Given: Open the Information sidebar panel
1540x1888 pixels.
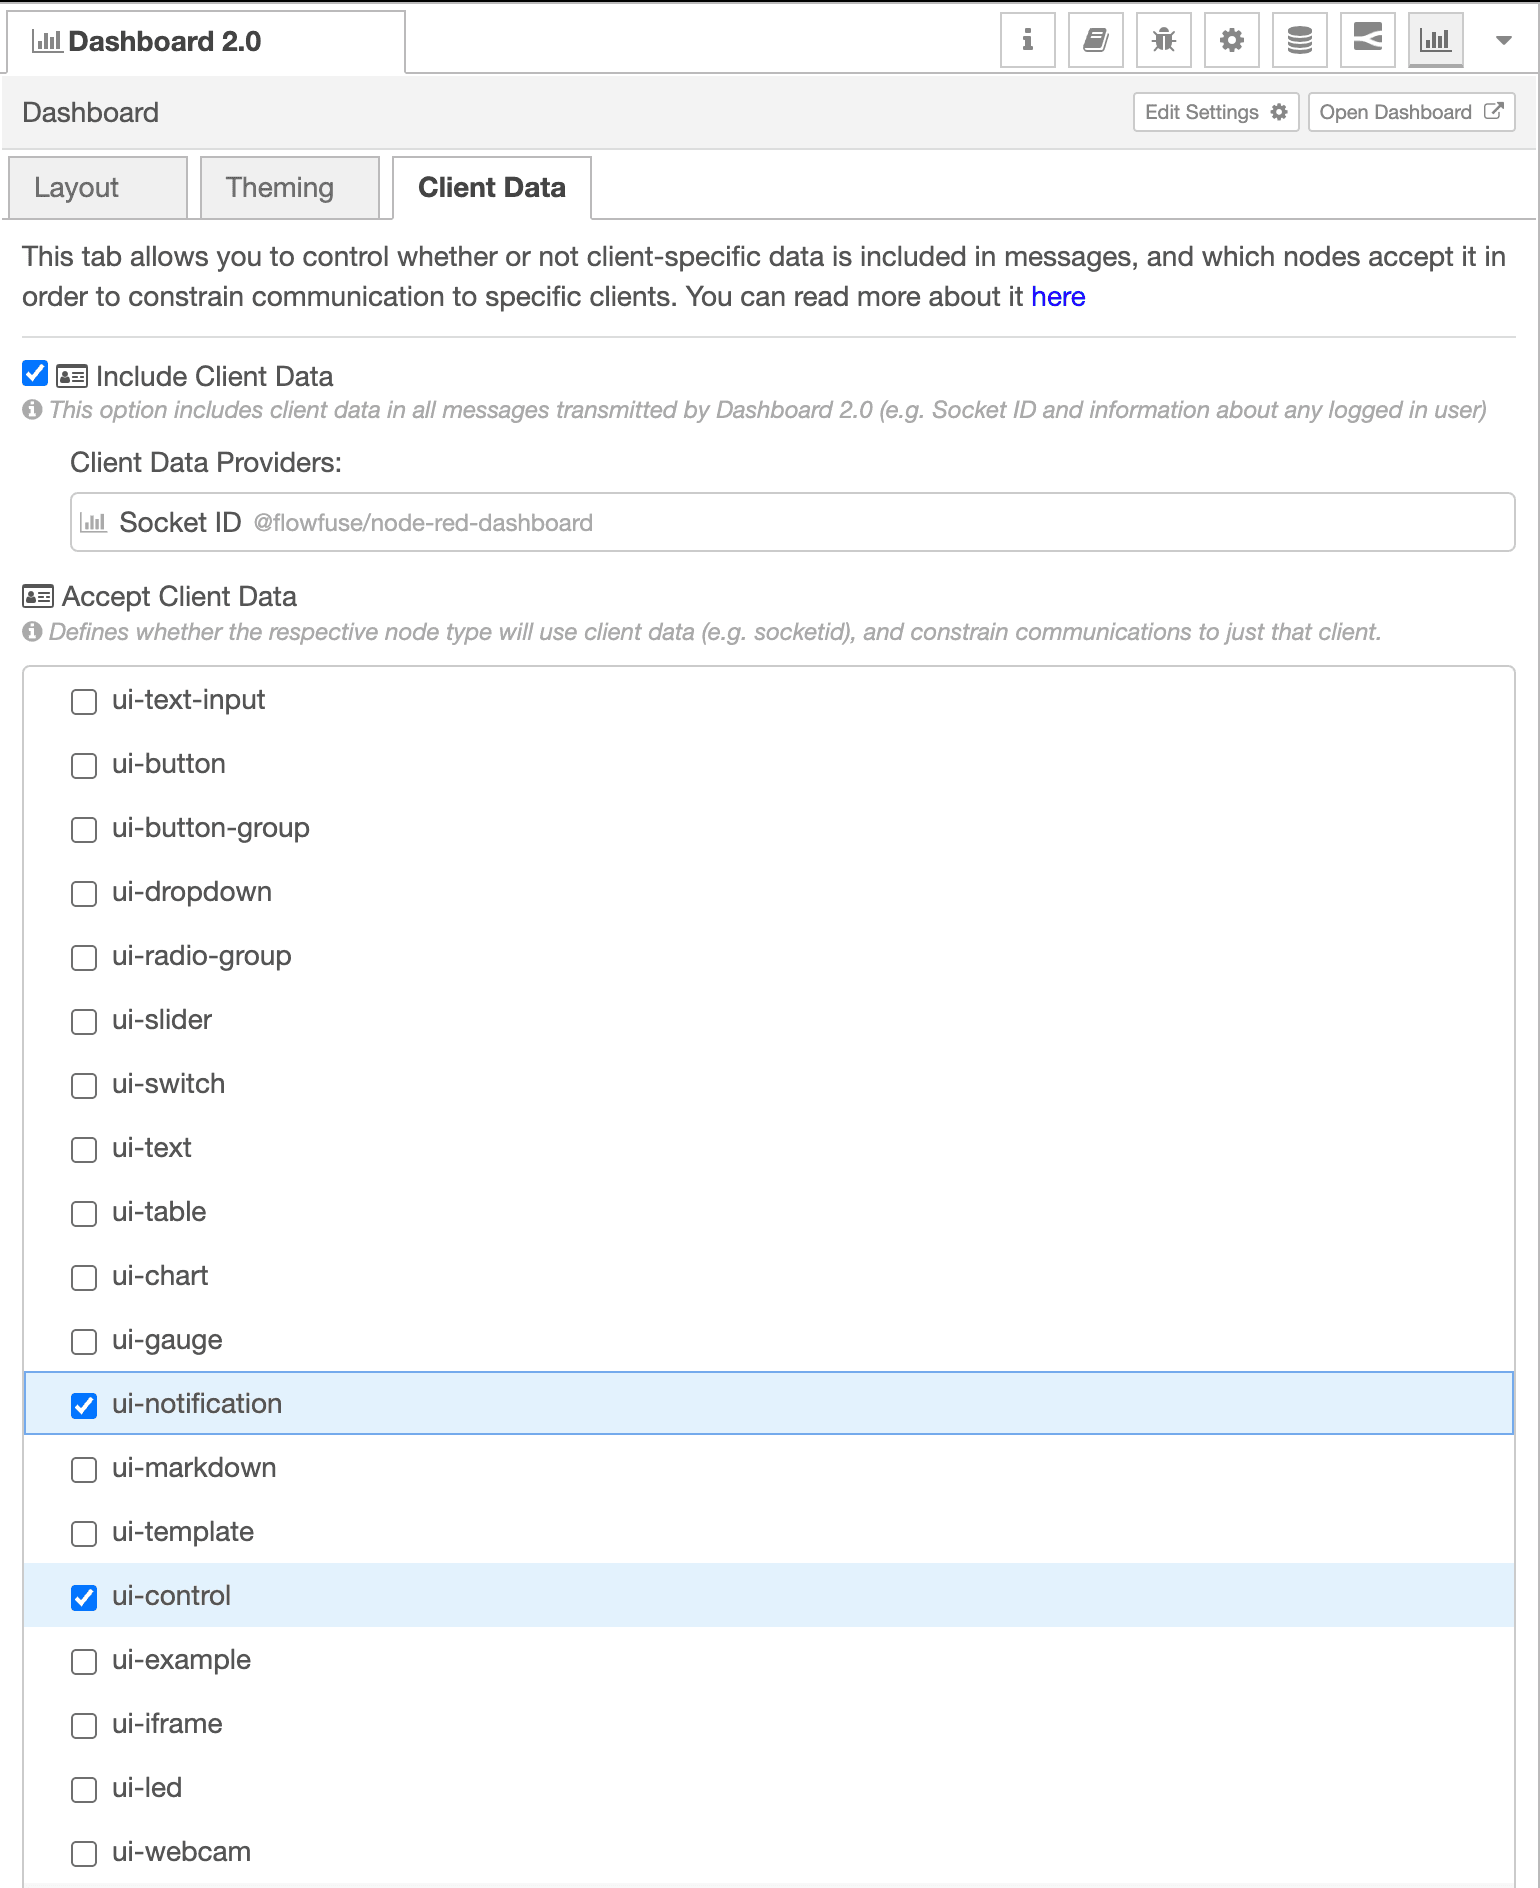Looking at the screenshot, I should pyautogui.click(x=1027, y=40).
